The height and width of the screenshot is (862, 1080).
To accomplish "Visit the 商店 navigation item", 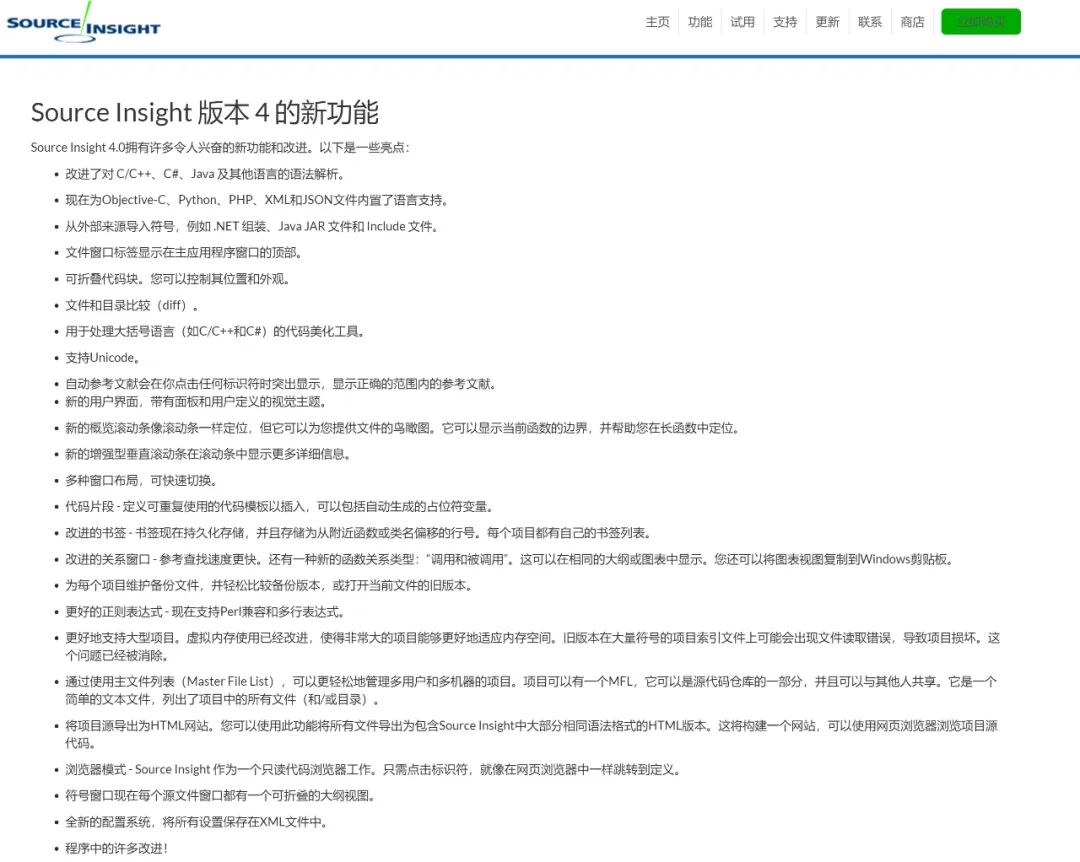I will 913,22.
